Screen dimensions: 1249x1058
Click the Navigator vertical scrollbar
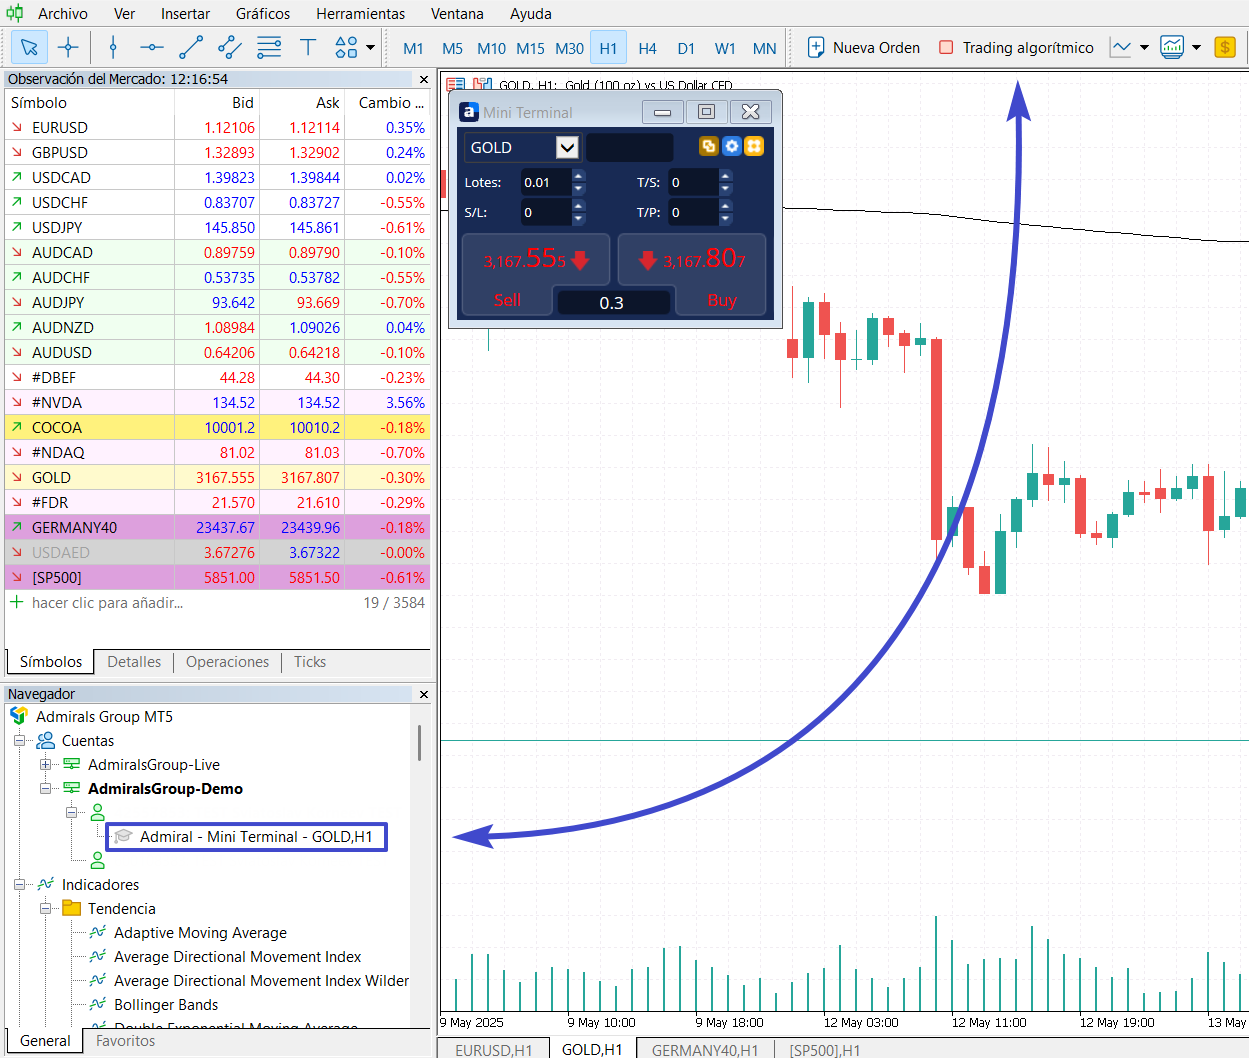(x=420, y=742)
